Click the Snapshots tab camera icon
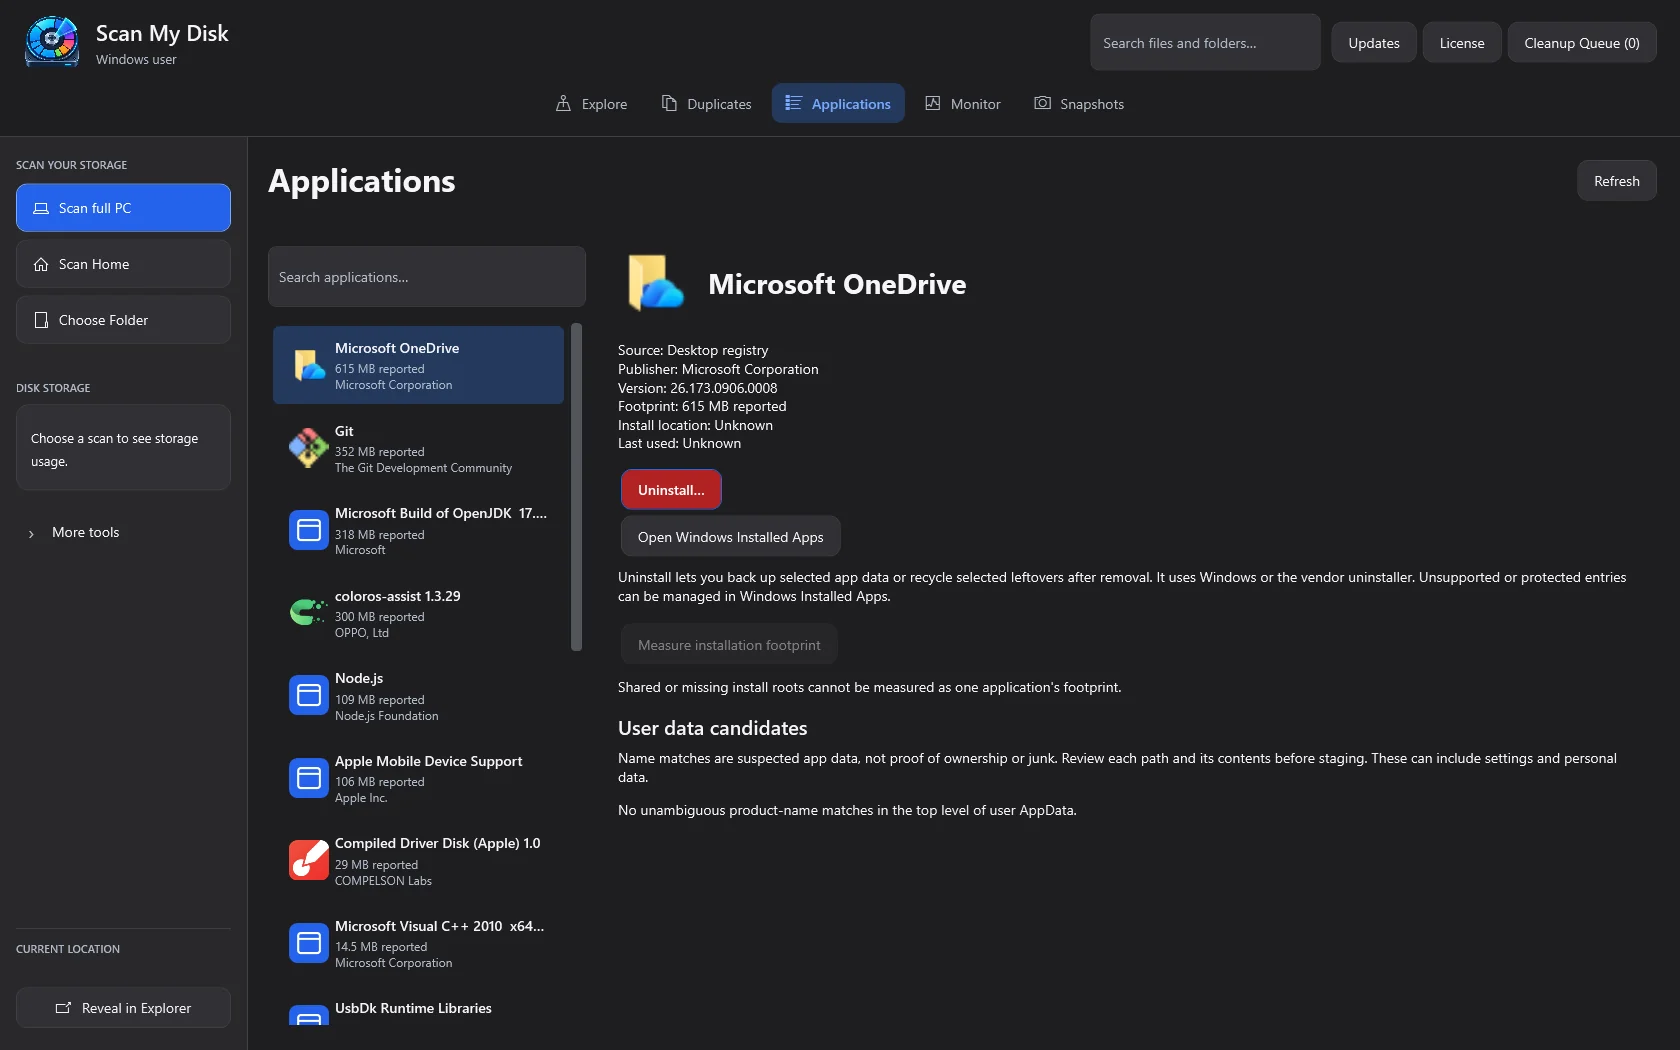Image resolution: width=1680 pixels, height=1050 pixels. point(1042,103)
